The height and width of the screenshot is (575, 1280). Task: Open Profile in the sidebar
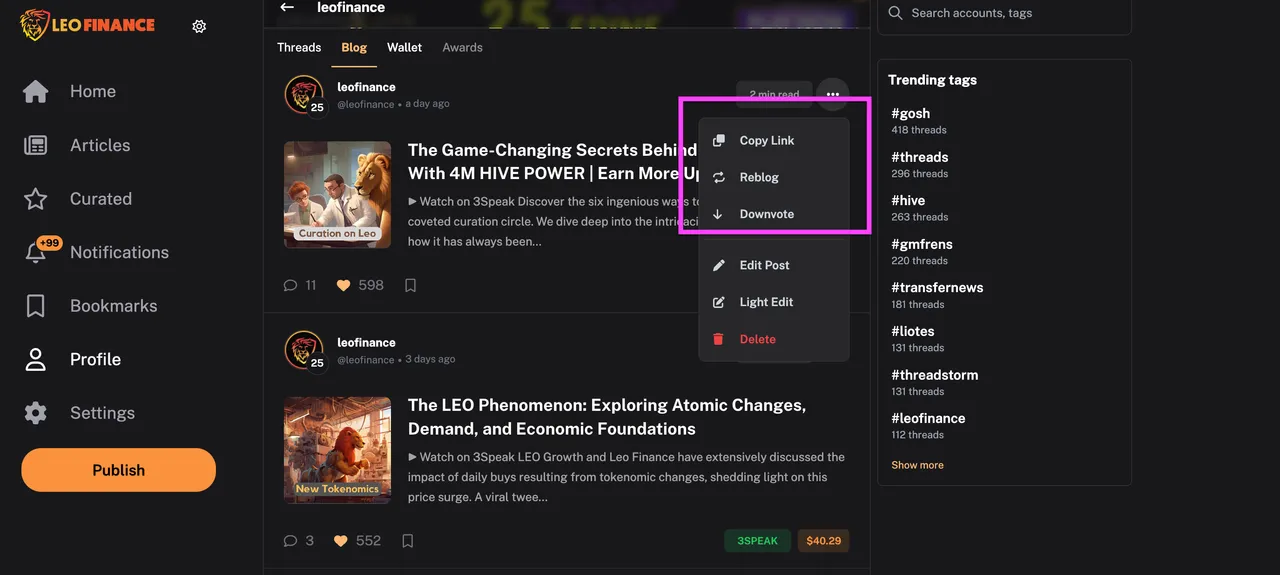[95, 359]
